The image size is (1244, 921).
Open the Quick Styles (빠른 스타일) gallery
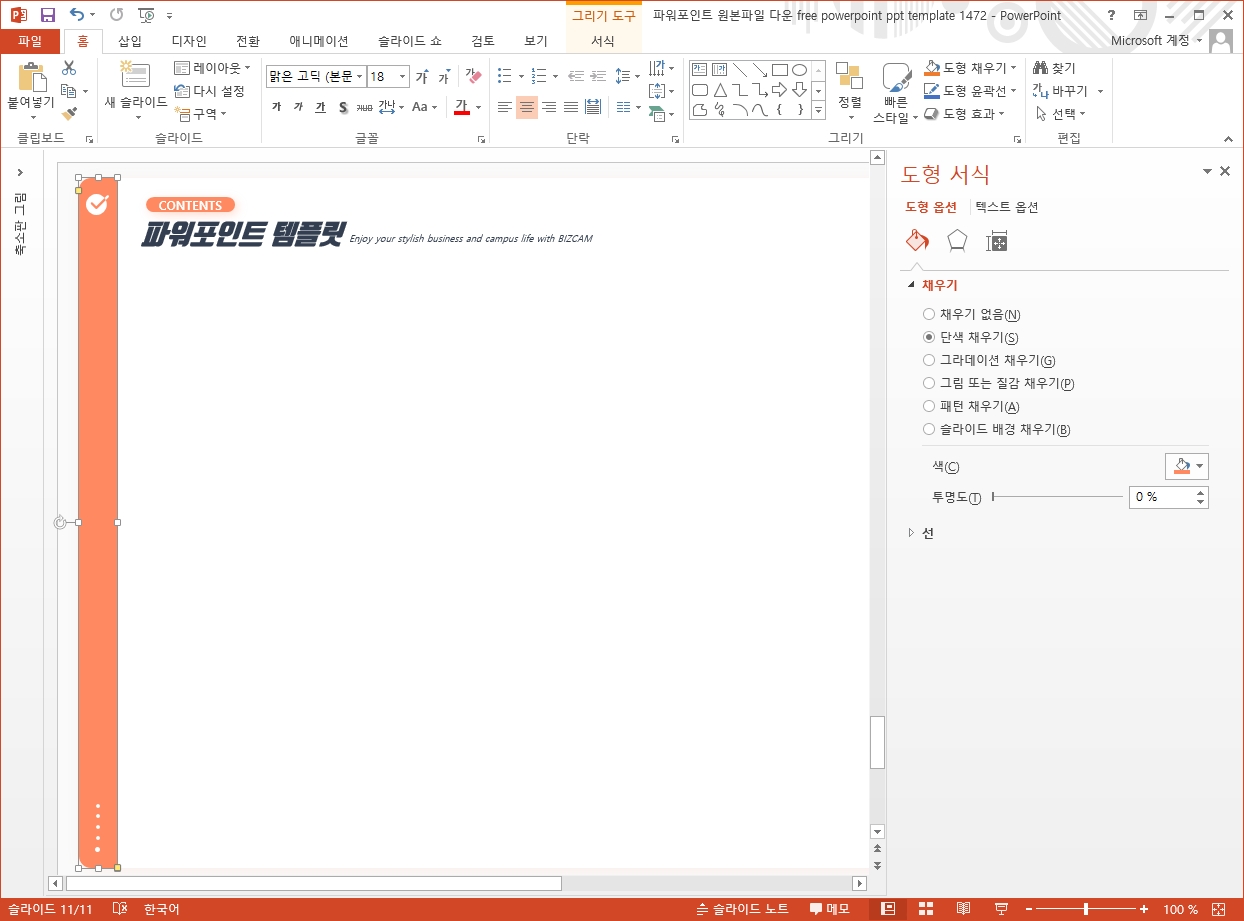896,94
